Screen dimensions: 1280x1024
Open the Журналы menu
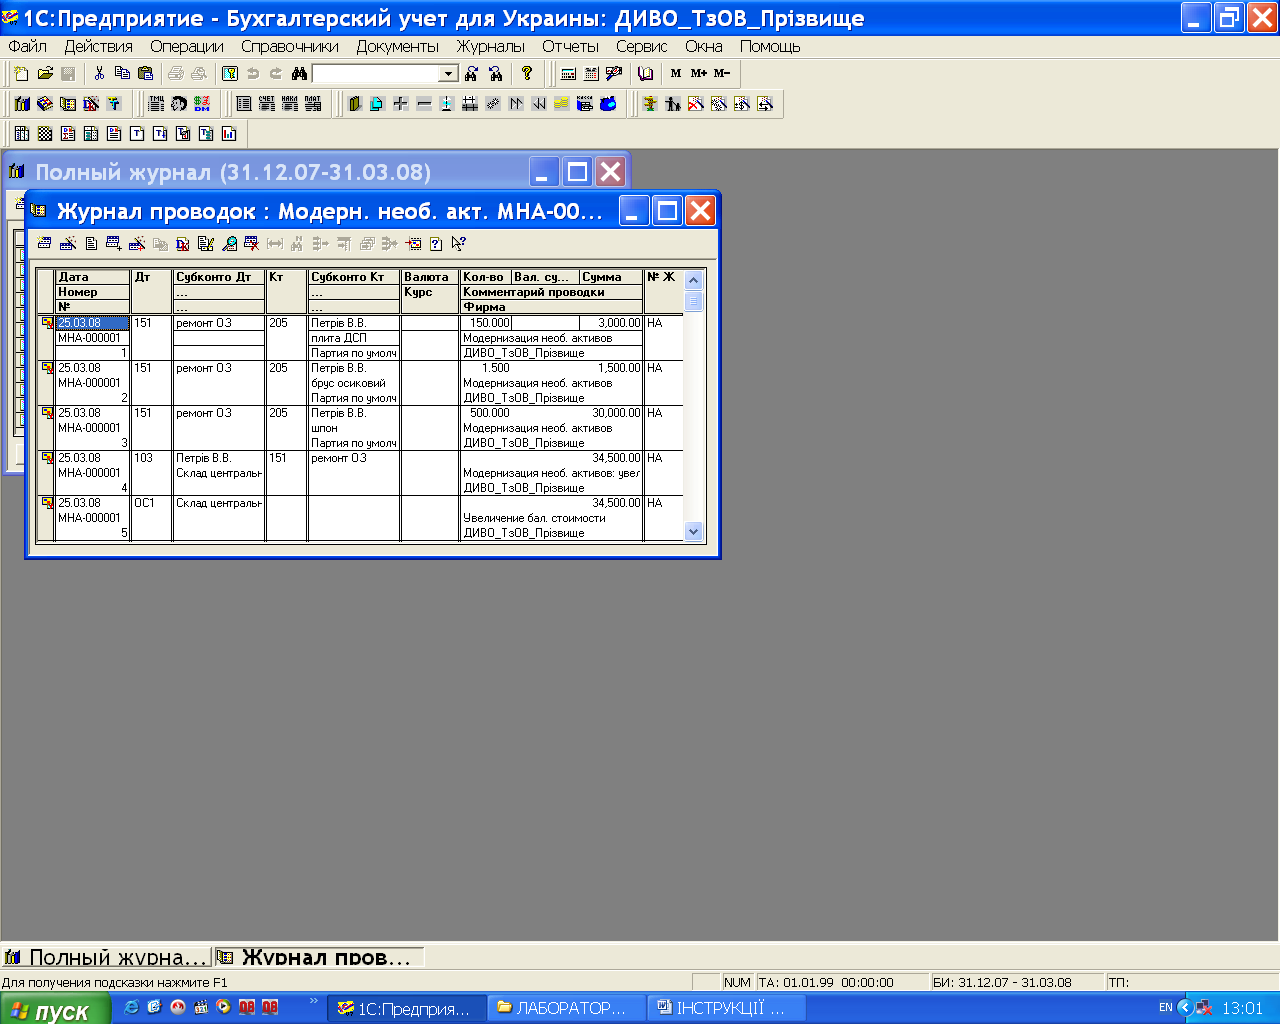coord(490,46)
